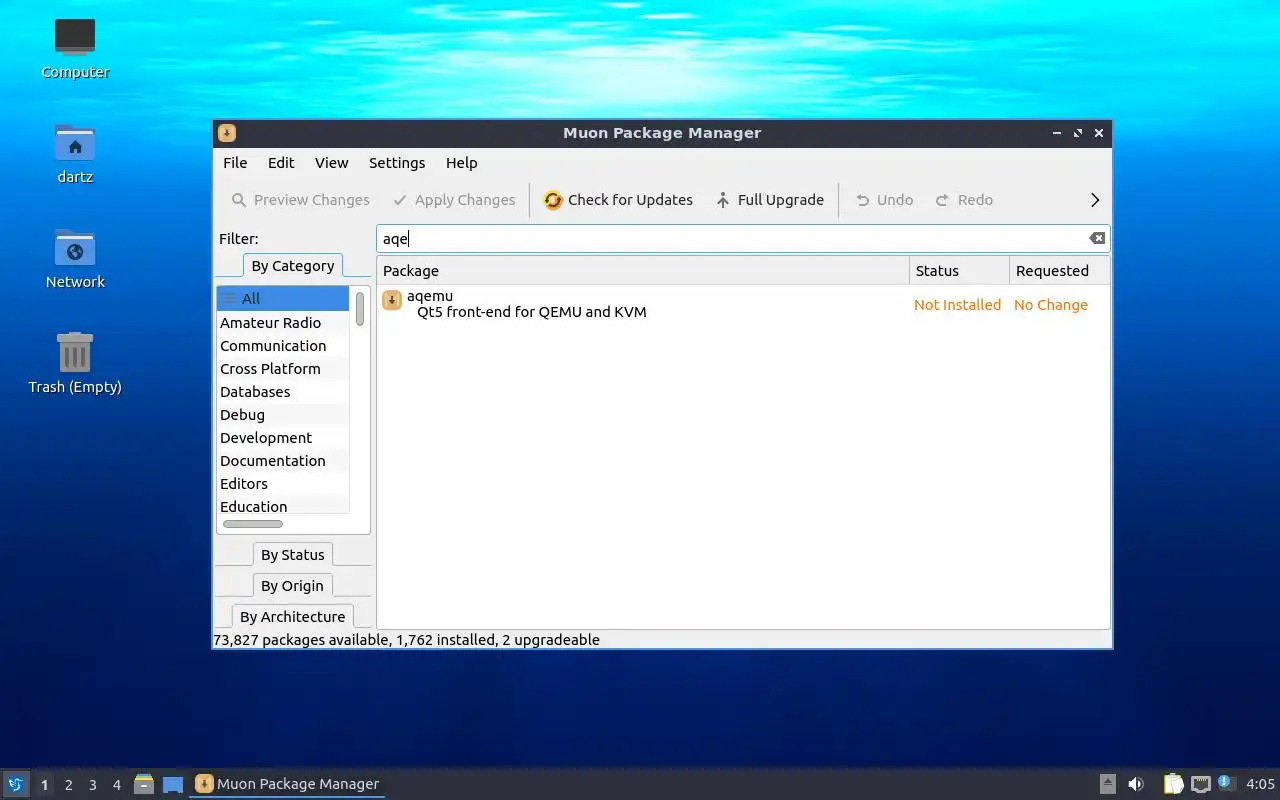Select the Education category
Image resolution: width=1280 pixels, height=800 pixels.
coord(283,506)
